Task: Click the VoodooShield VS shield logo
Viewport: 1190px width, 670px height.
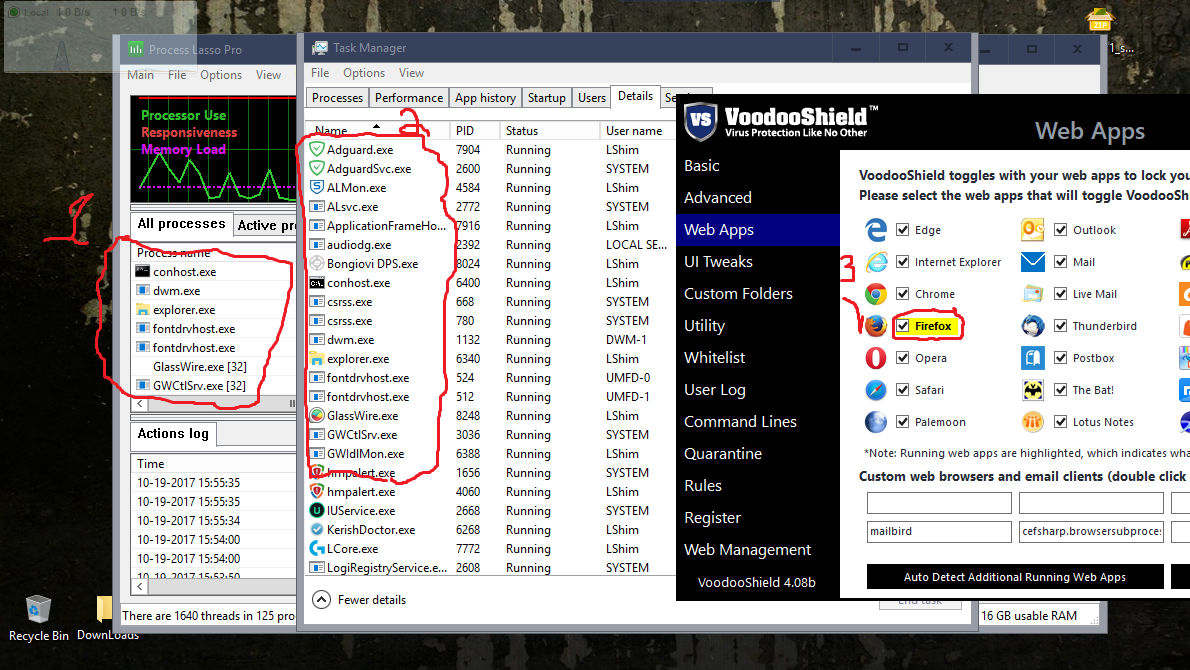Action: (x=700, y=121)
